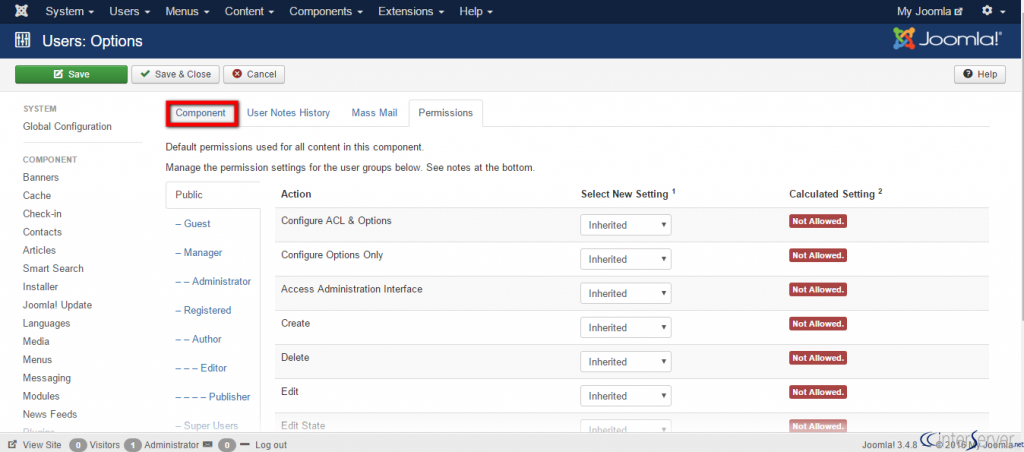Open the Components menu
Viewport: 1024px width, 452px height.
325,11
